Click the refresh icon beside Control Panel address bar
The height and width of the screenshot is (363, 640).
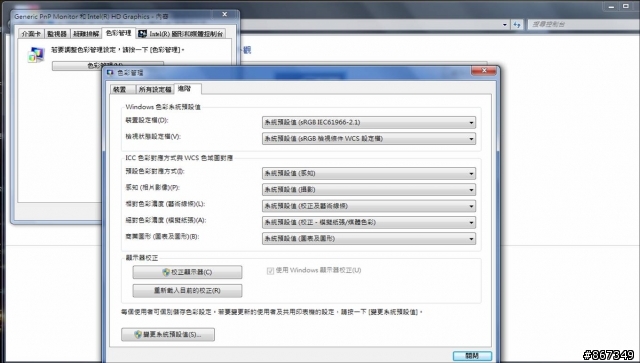point(517,24)
